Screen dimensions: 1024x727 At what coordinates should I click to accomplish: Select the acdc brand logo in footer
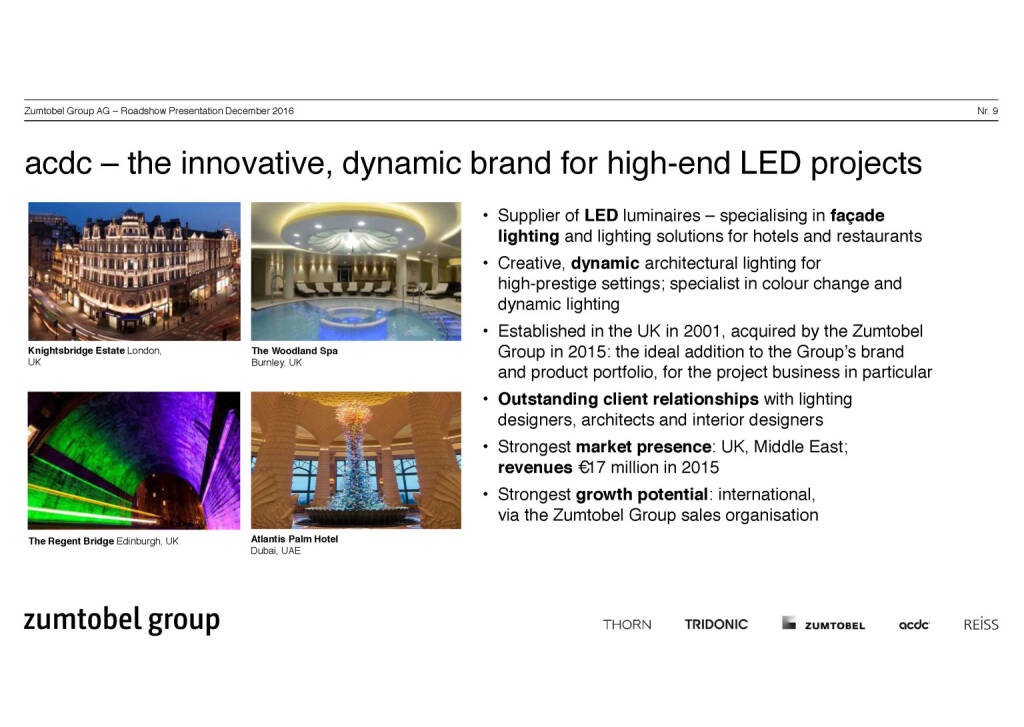click(x=914, y=624)
